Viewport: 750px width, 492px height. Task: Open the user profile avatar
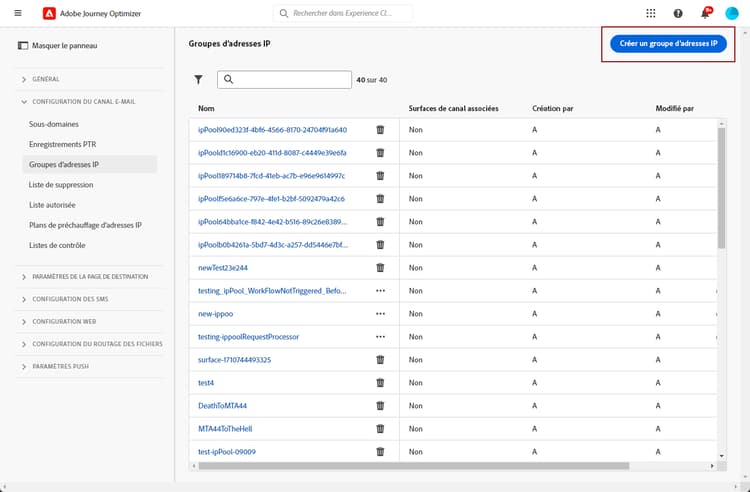(x=732, y=13)
